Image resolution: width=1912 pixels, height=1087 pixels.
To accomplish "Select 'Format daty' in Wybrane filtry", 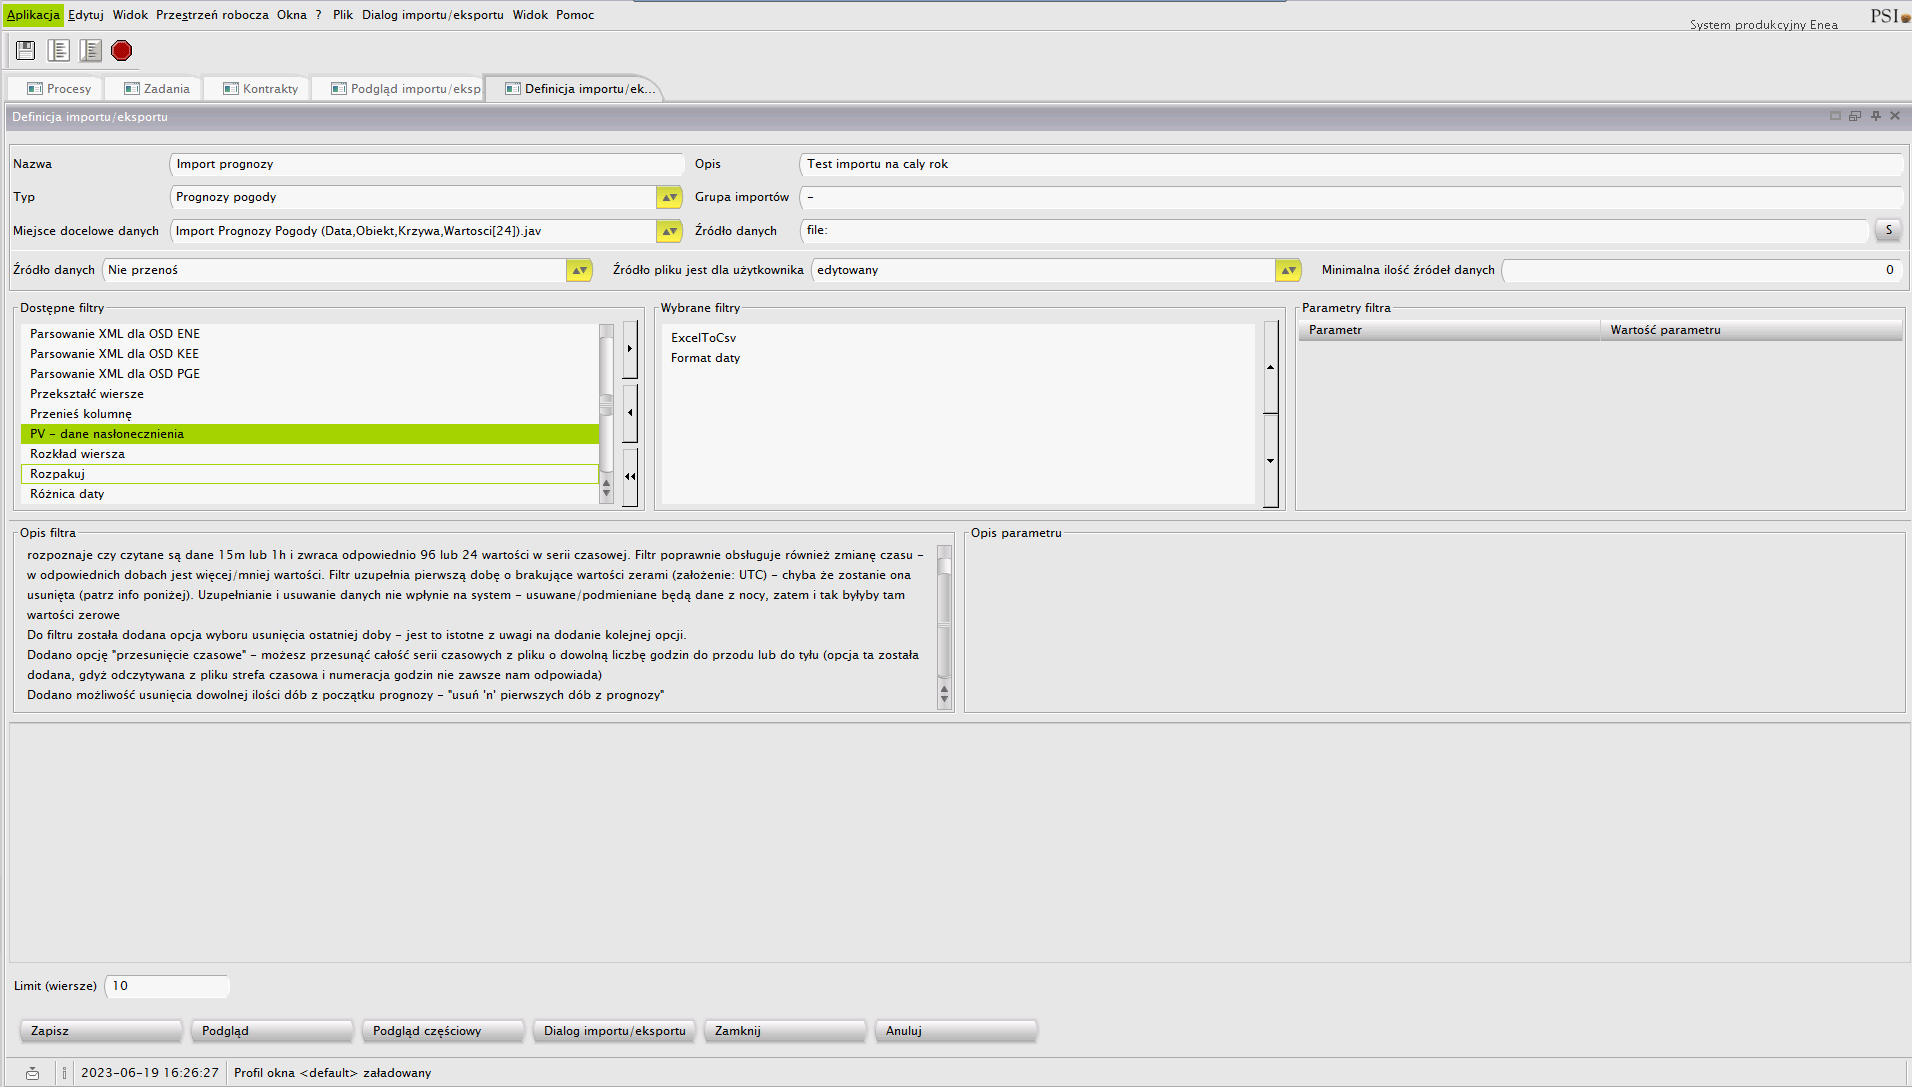I will coord(958,358).
